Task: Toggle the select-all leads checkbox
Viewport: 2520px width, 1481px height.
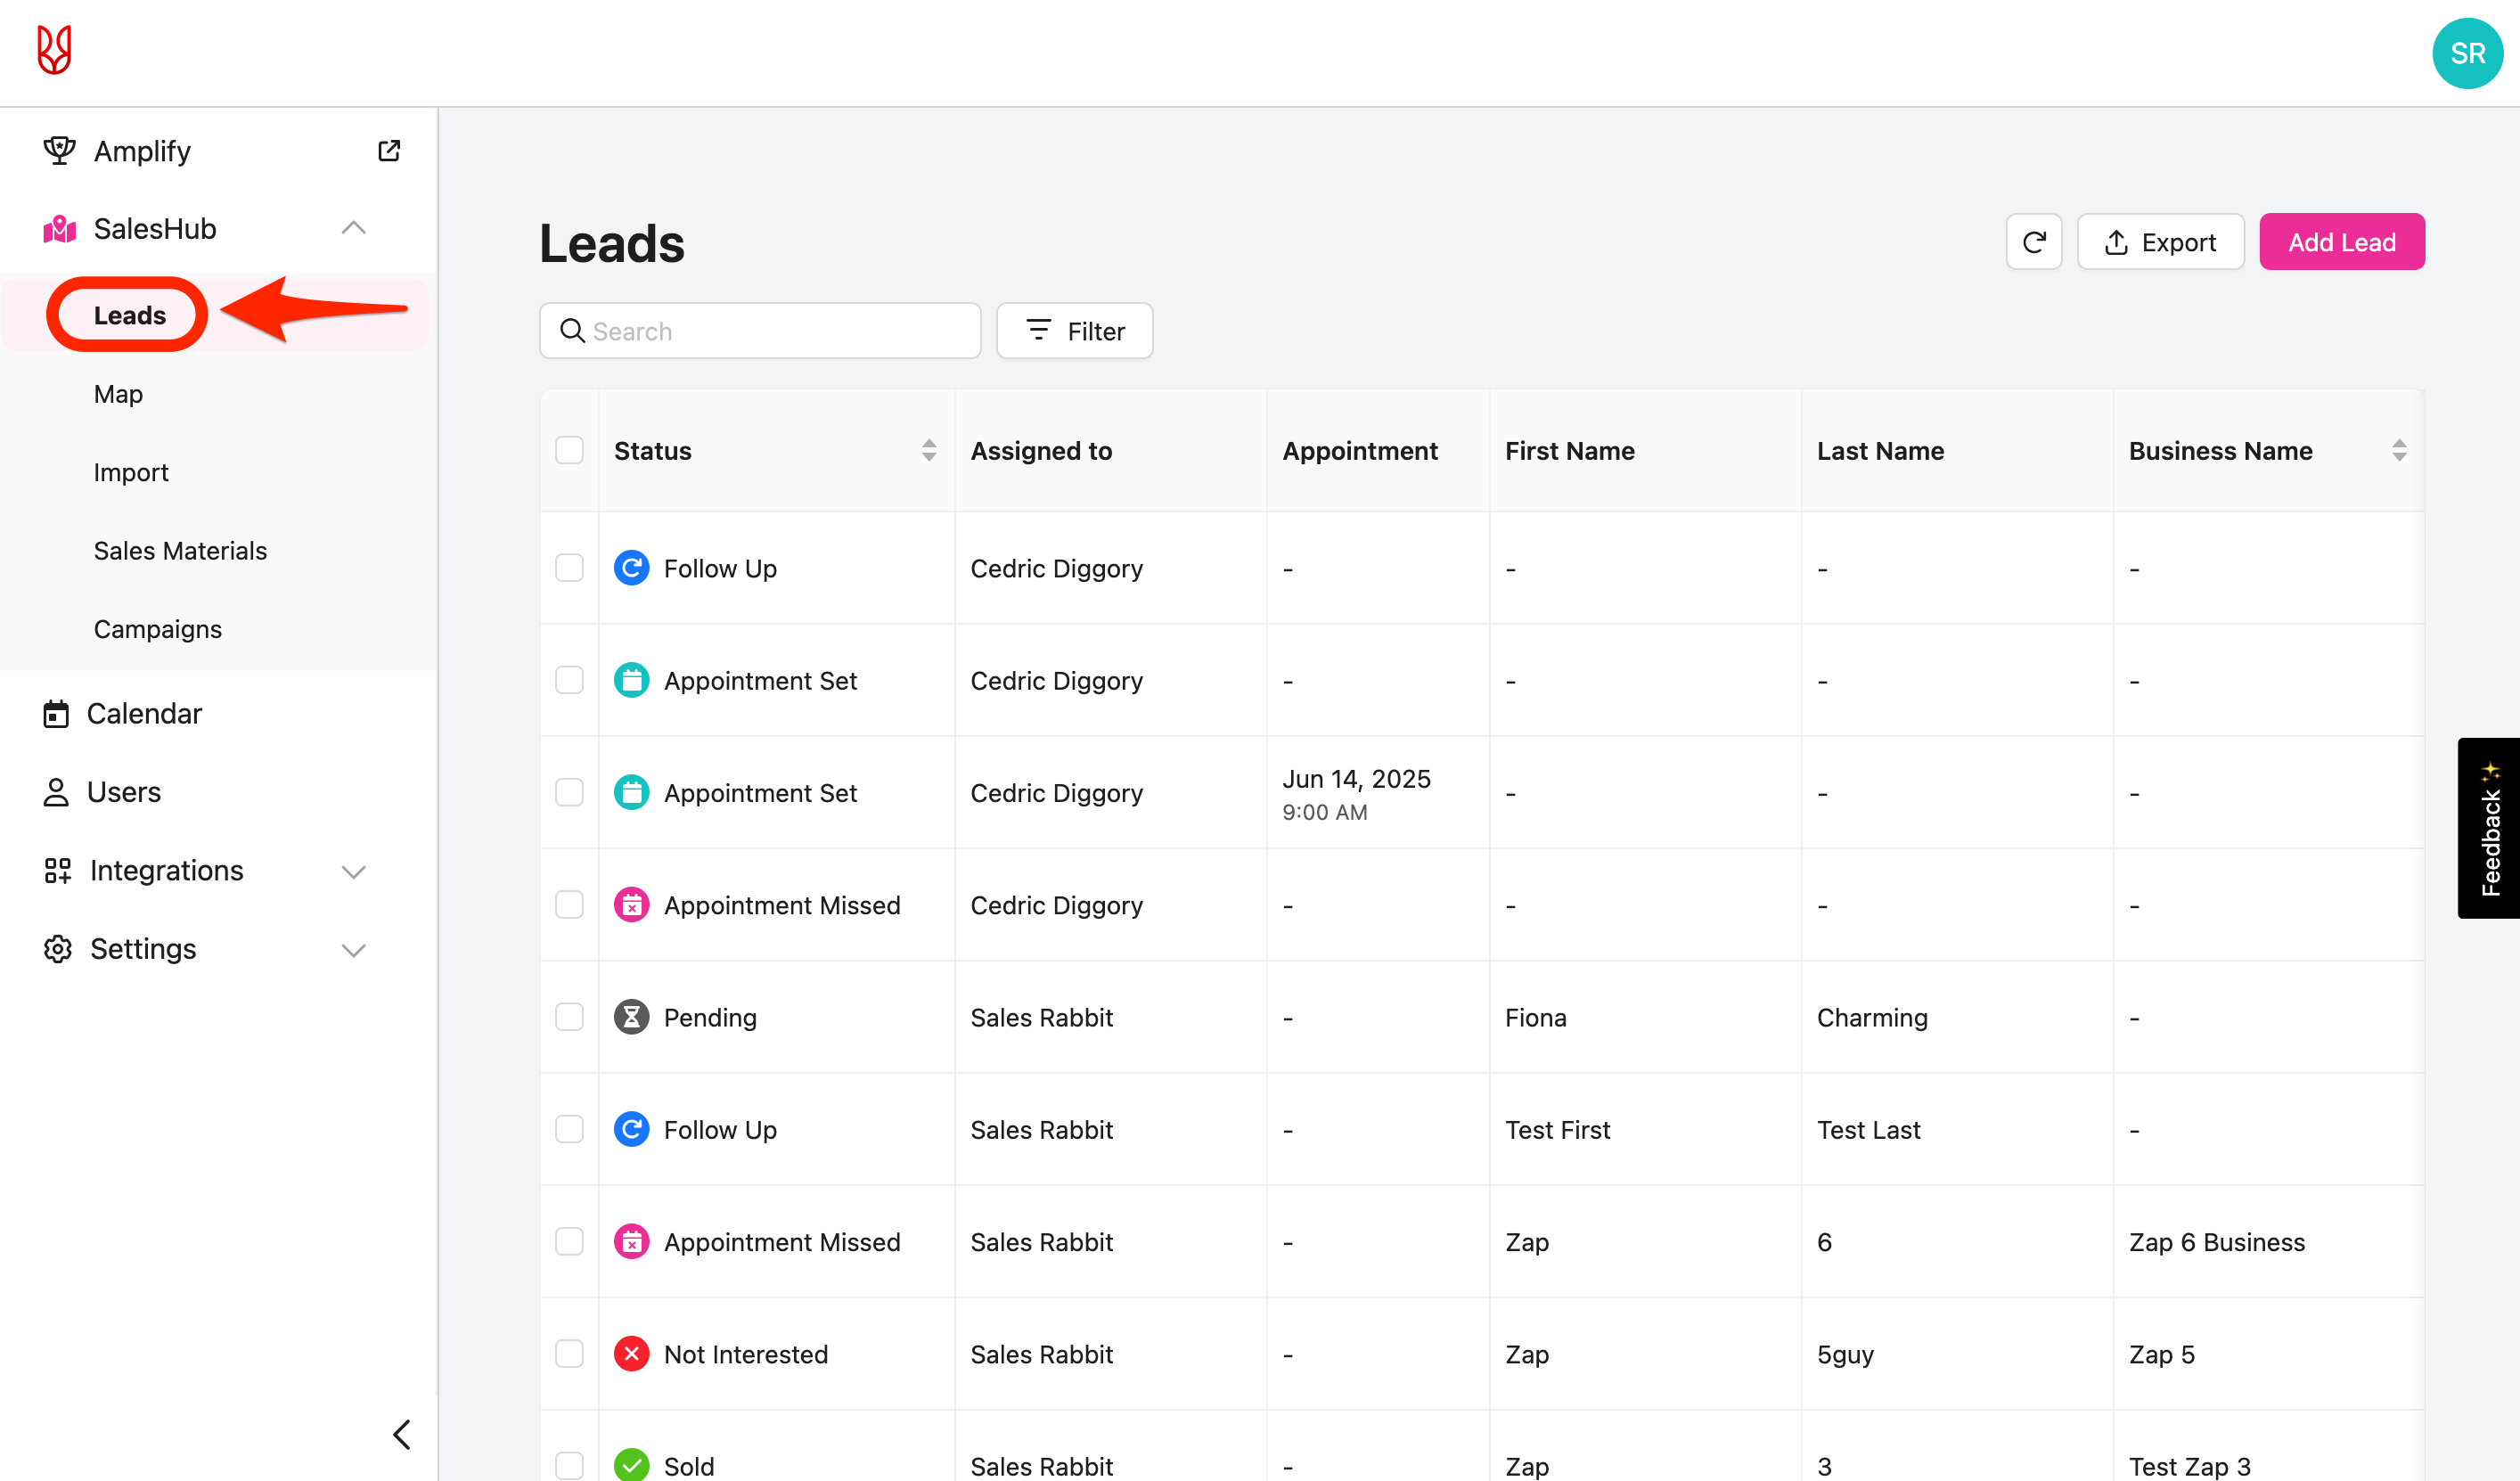Action: point(569,450)
